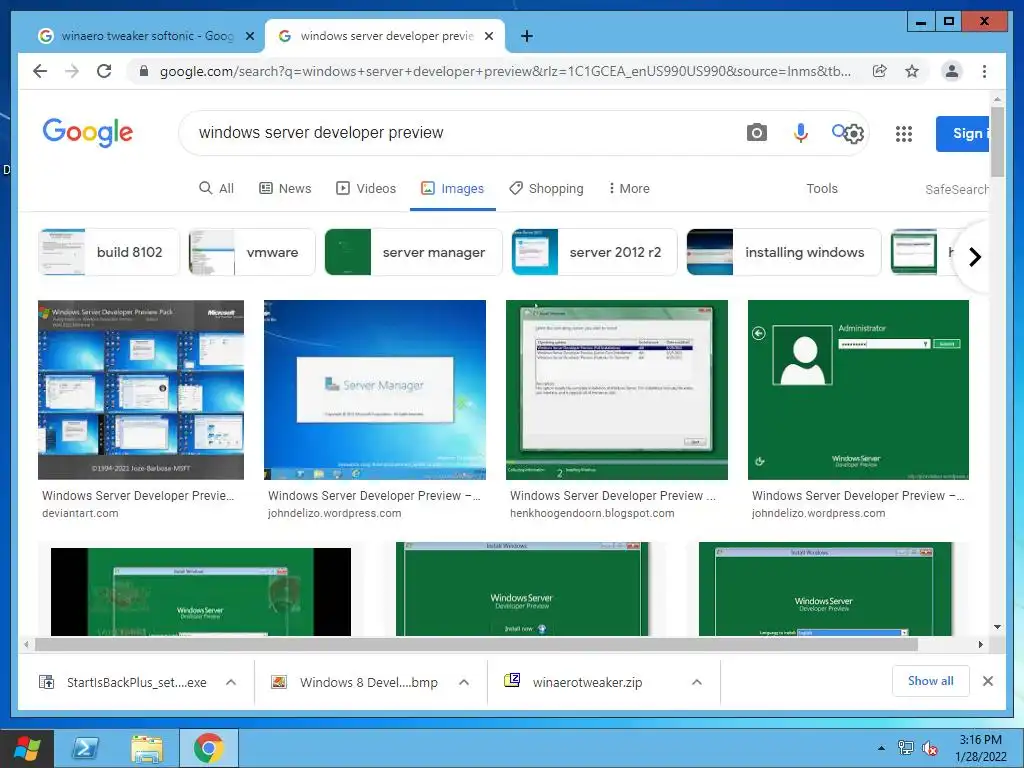Open the Chrome profile avatar
The image size is (1024, 768).
[952, 71]
